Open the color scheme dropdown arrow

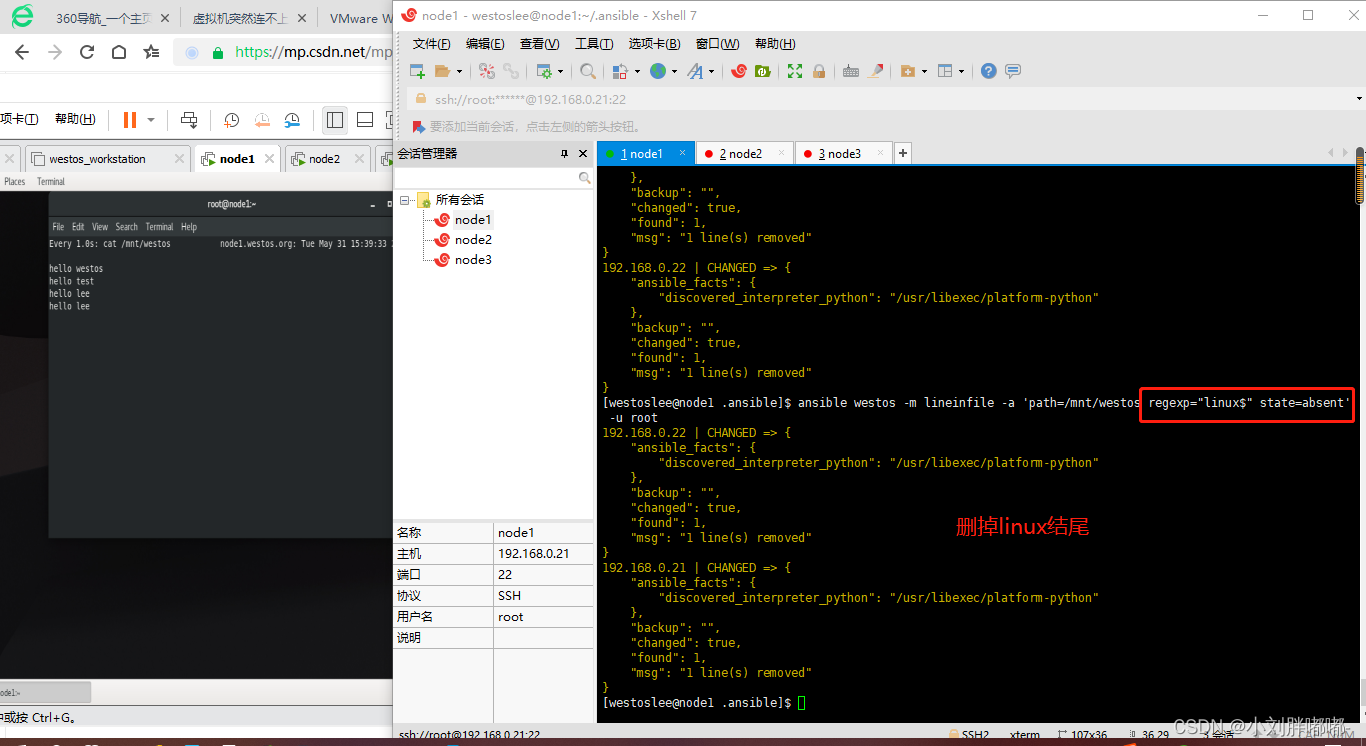point(636,71)
